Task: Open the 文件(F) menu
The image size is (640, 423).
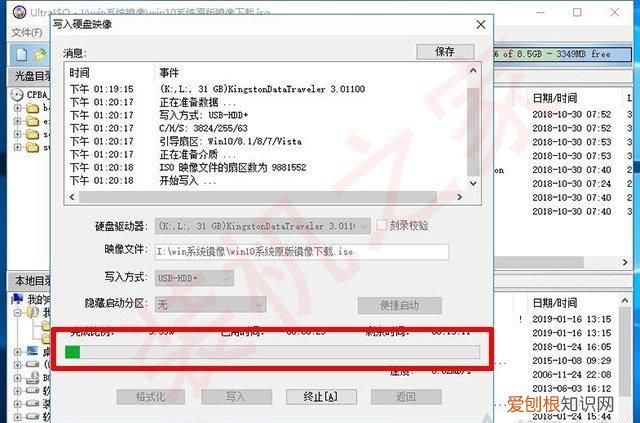Action: point(27,32)
